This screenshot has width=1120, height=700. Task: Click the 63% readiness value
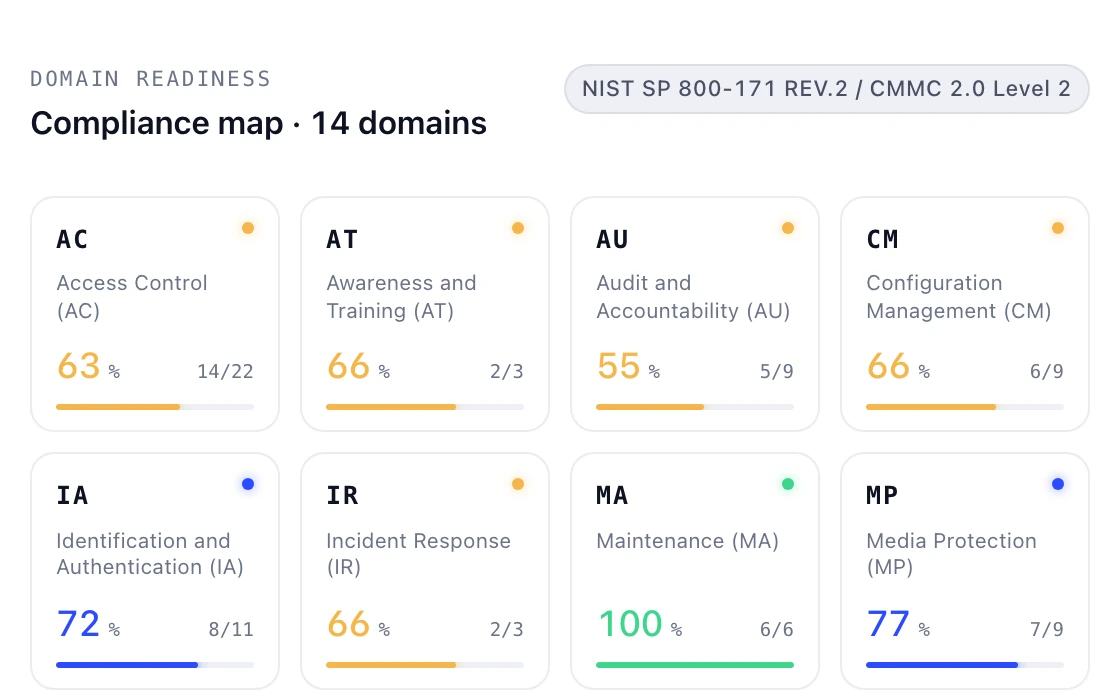[x=88, y=366]
